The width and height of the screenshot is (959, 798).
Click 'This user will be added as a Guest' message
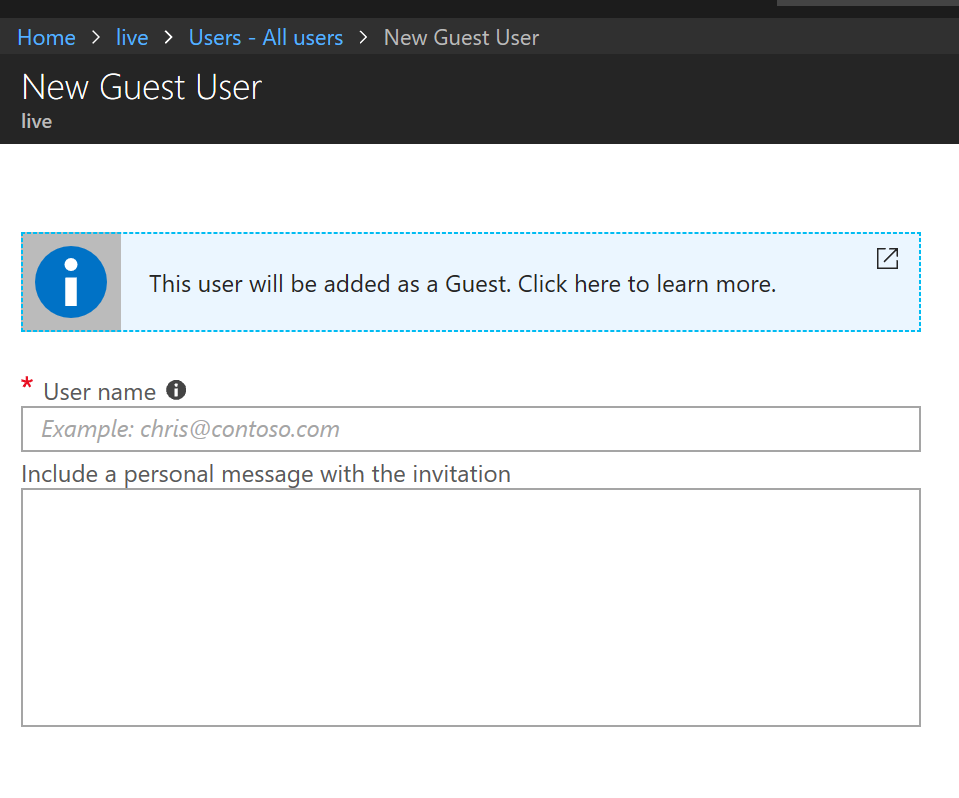[x=462, y=284]
